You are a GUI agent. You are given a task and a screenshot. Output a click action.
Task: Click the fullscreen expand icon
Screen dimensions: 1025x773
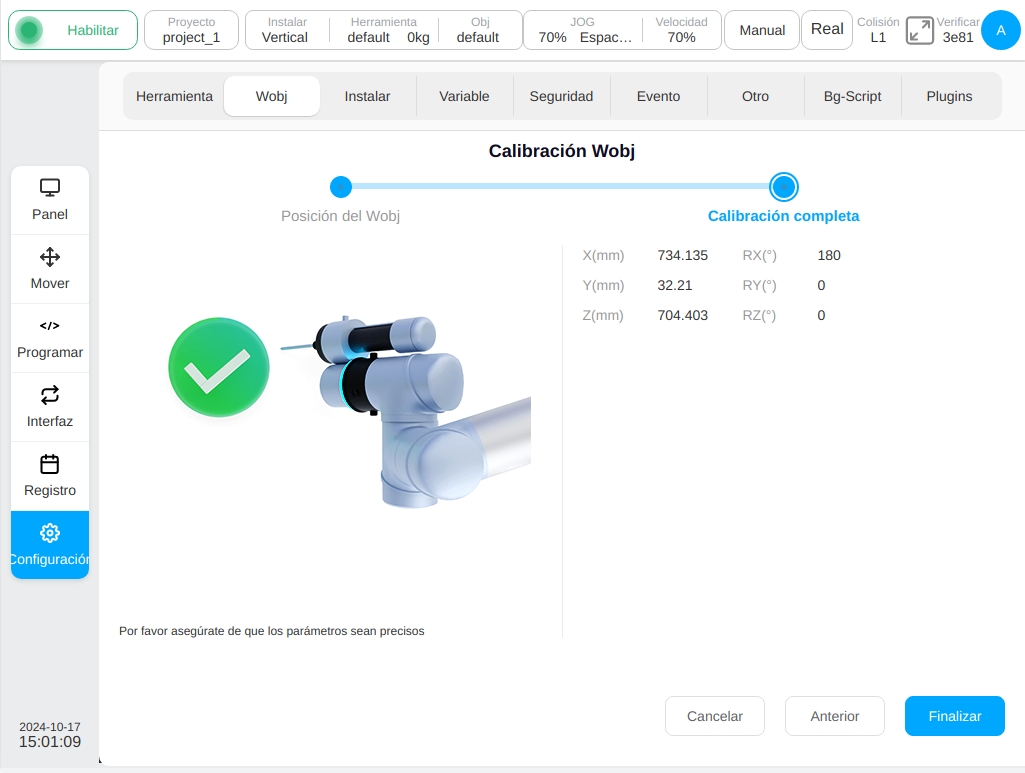click(x=920, y=31)
